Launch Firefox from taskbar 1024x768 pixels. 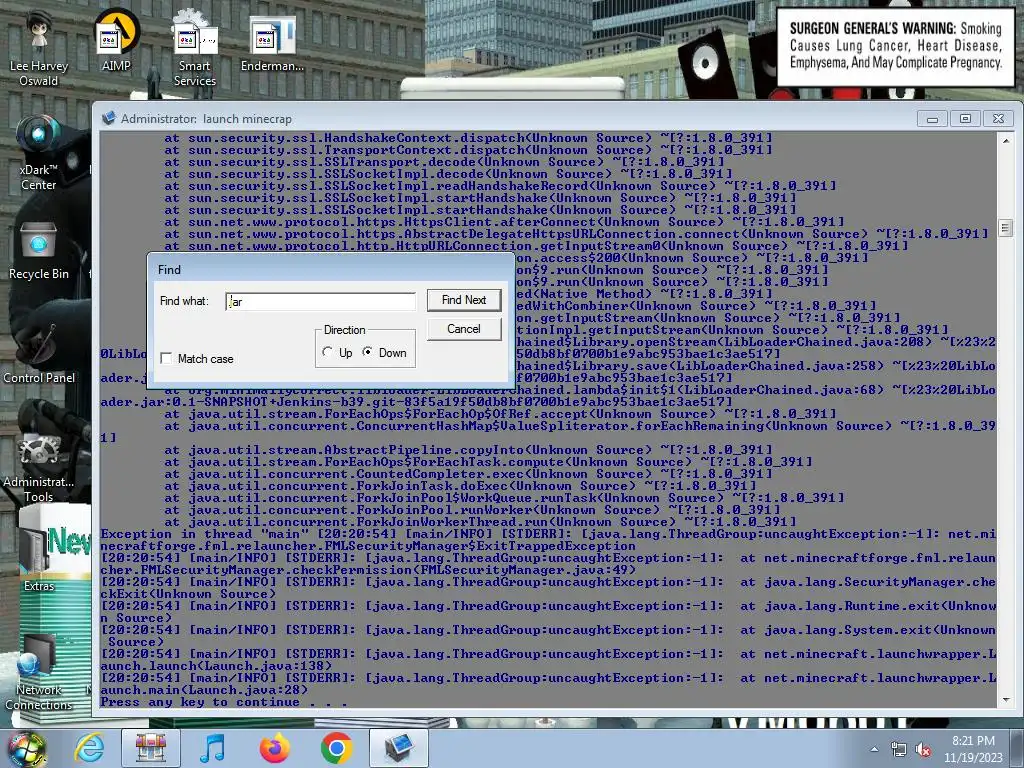click(274, 748)
